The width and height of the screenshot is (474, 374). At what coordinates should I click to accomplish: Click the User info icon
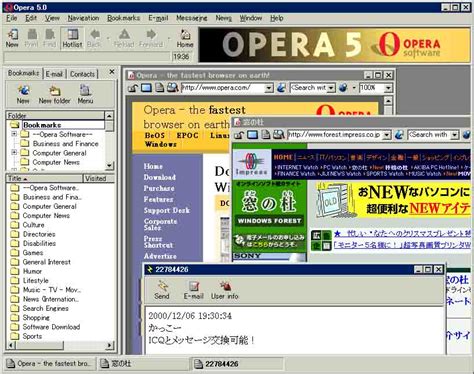point(225,289)
